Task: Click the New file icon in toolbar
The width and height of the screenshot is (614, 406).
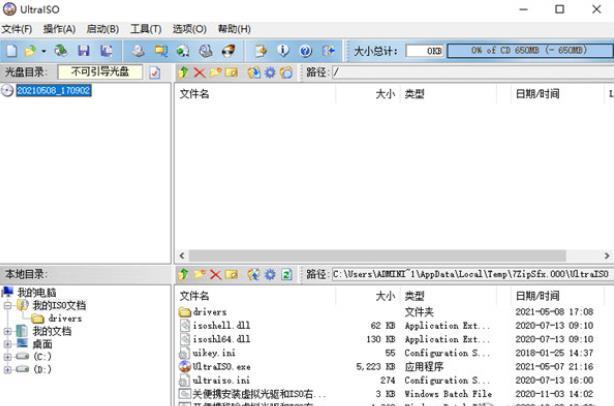Action: click(x=12, y=51)
